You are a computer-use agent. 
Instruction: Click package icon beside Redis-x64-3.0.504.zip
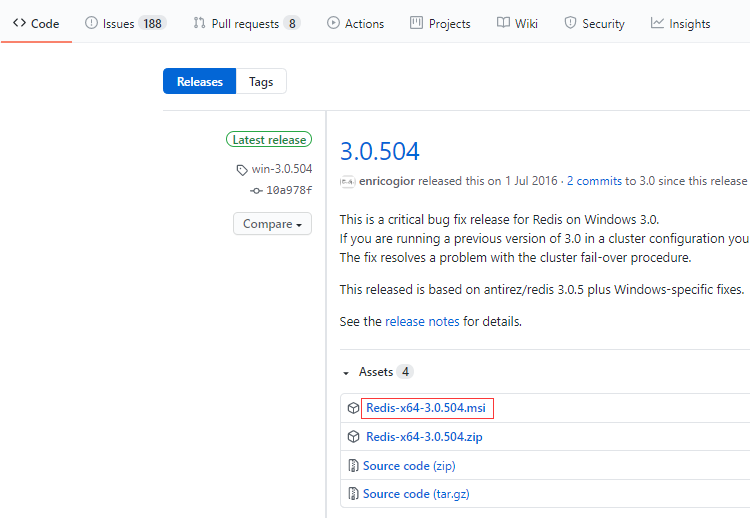coord(353,437)
